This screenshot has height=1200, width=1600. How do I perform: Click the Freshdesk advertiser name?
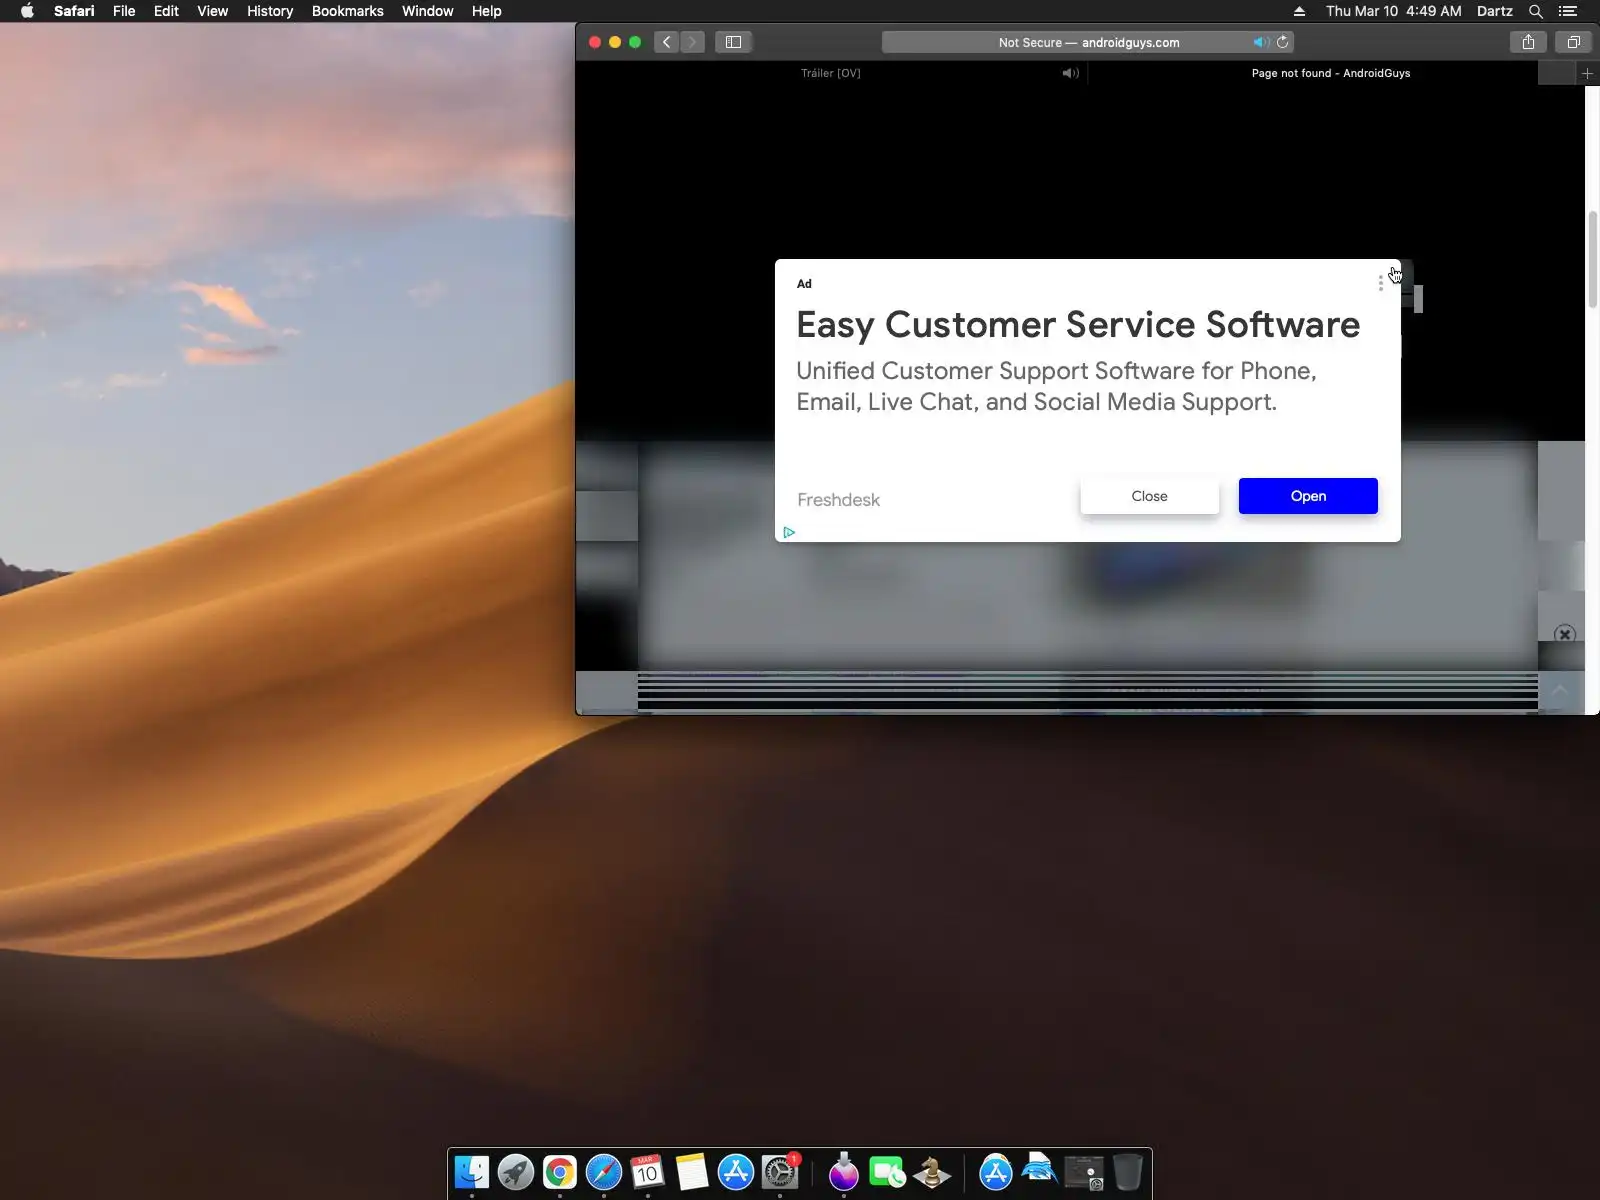tap(839, 500)
